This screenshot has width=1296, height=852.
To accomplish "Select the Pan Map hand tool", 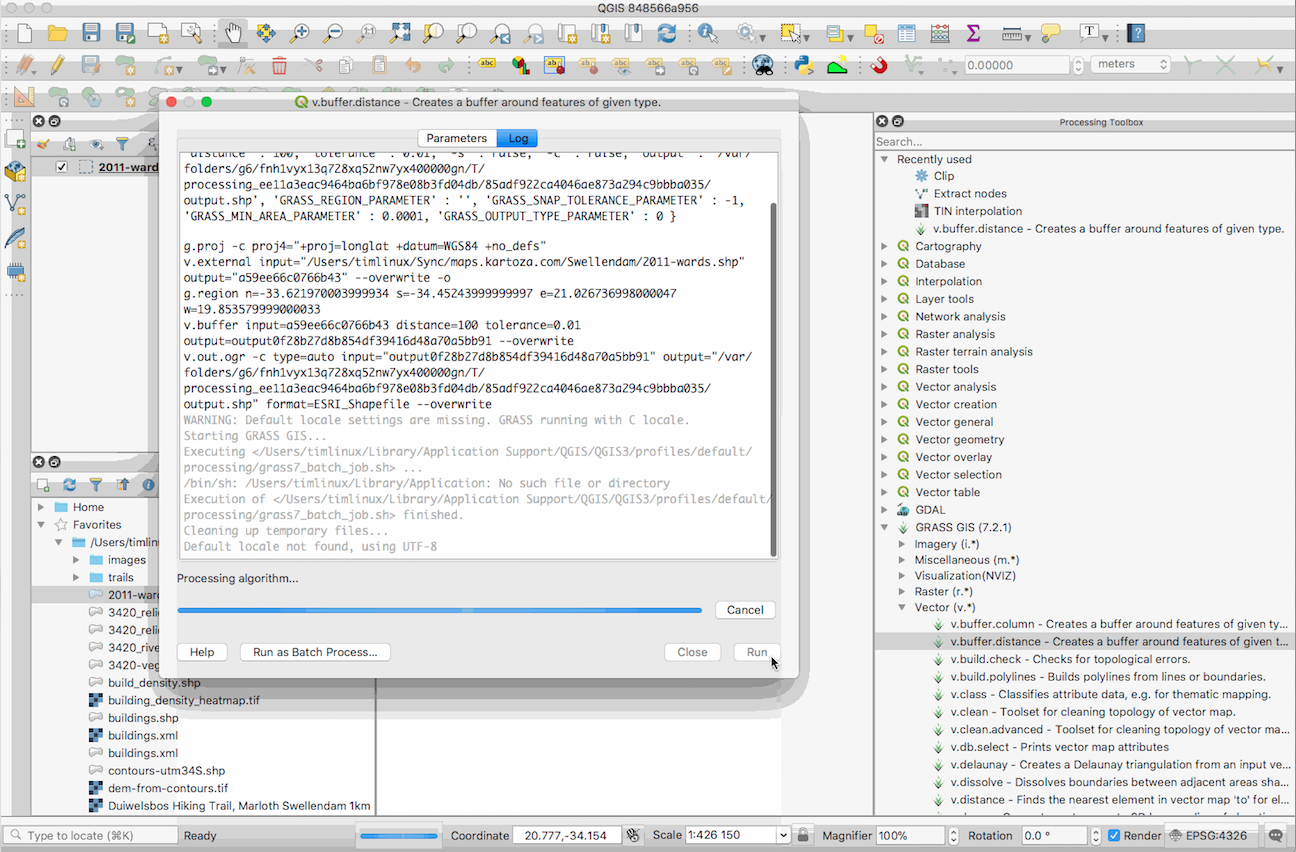I will pyautogui.click(x=233, y=34).
